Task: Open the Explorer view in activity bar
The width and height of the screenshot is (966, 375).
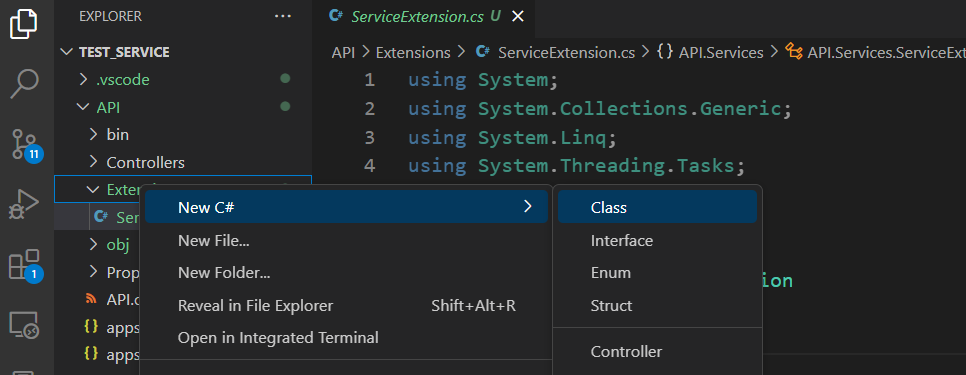Action: 23,24
